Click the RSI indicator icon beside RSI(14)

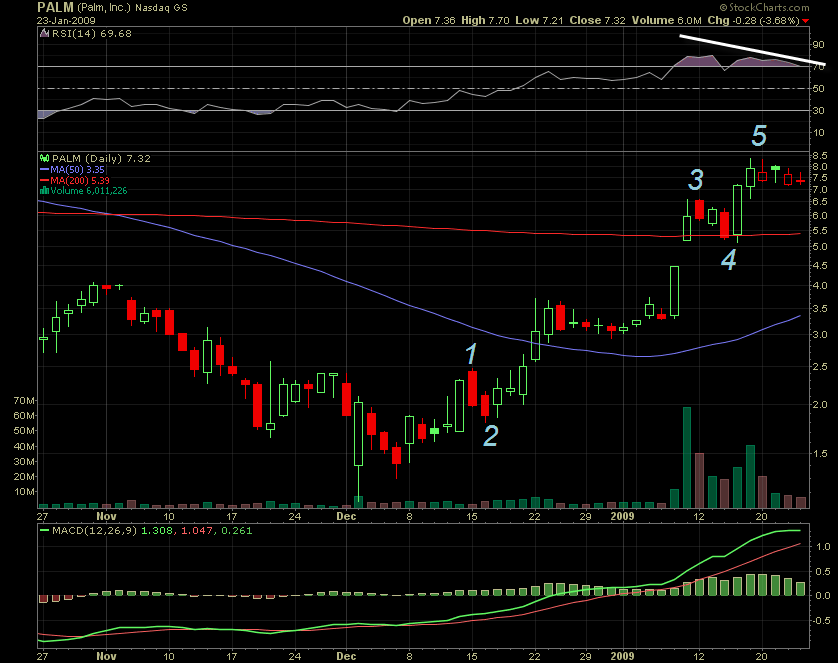coord(45,34)
